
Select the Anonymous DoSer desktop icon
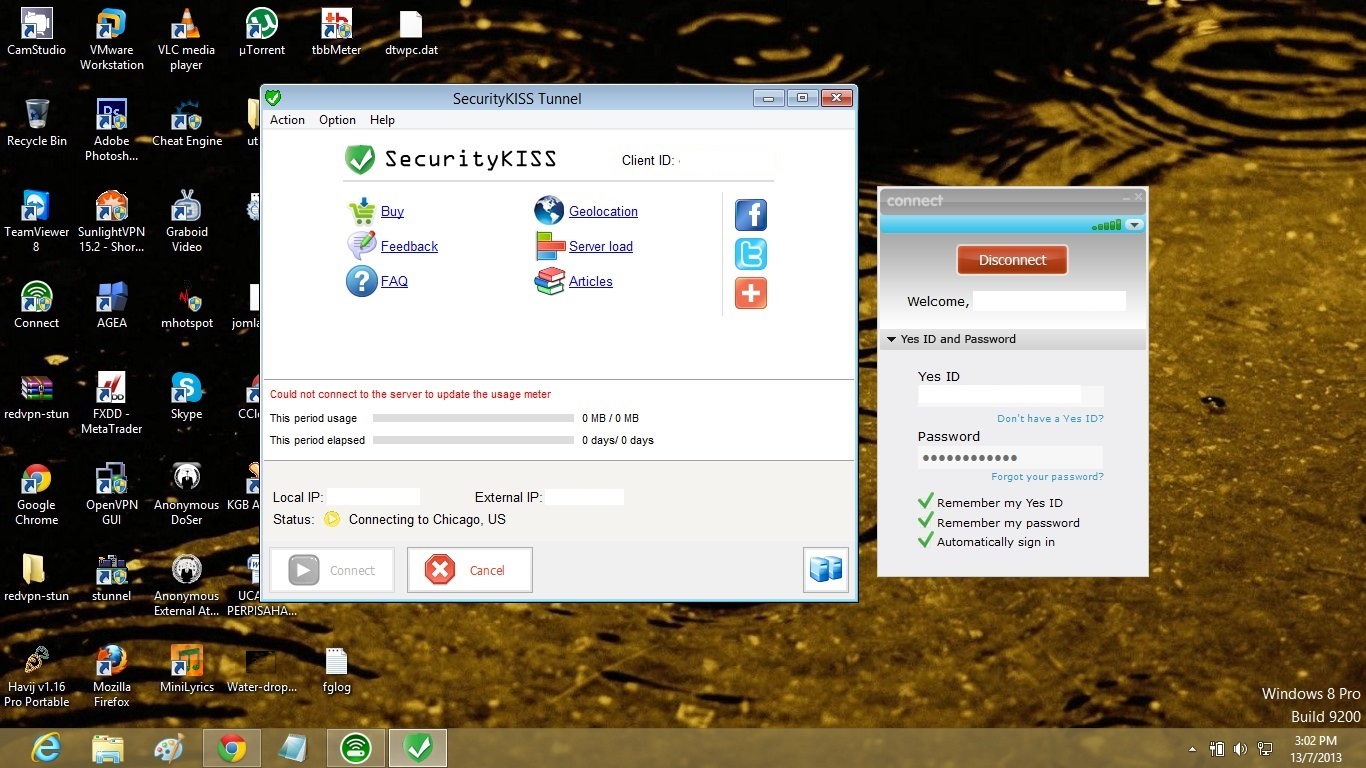pyautogui.click(x=186, y=494)
